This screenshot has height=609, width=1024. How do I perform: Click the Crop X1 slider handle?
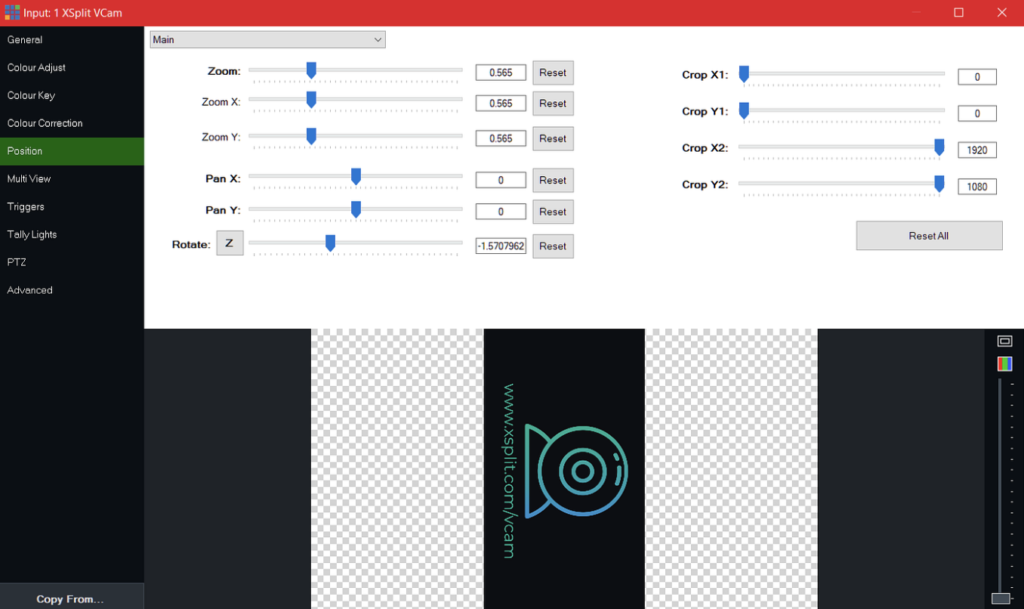tap(744, 74)
